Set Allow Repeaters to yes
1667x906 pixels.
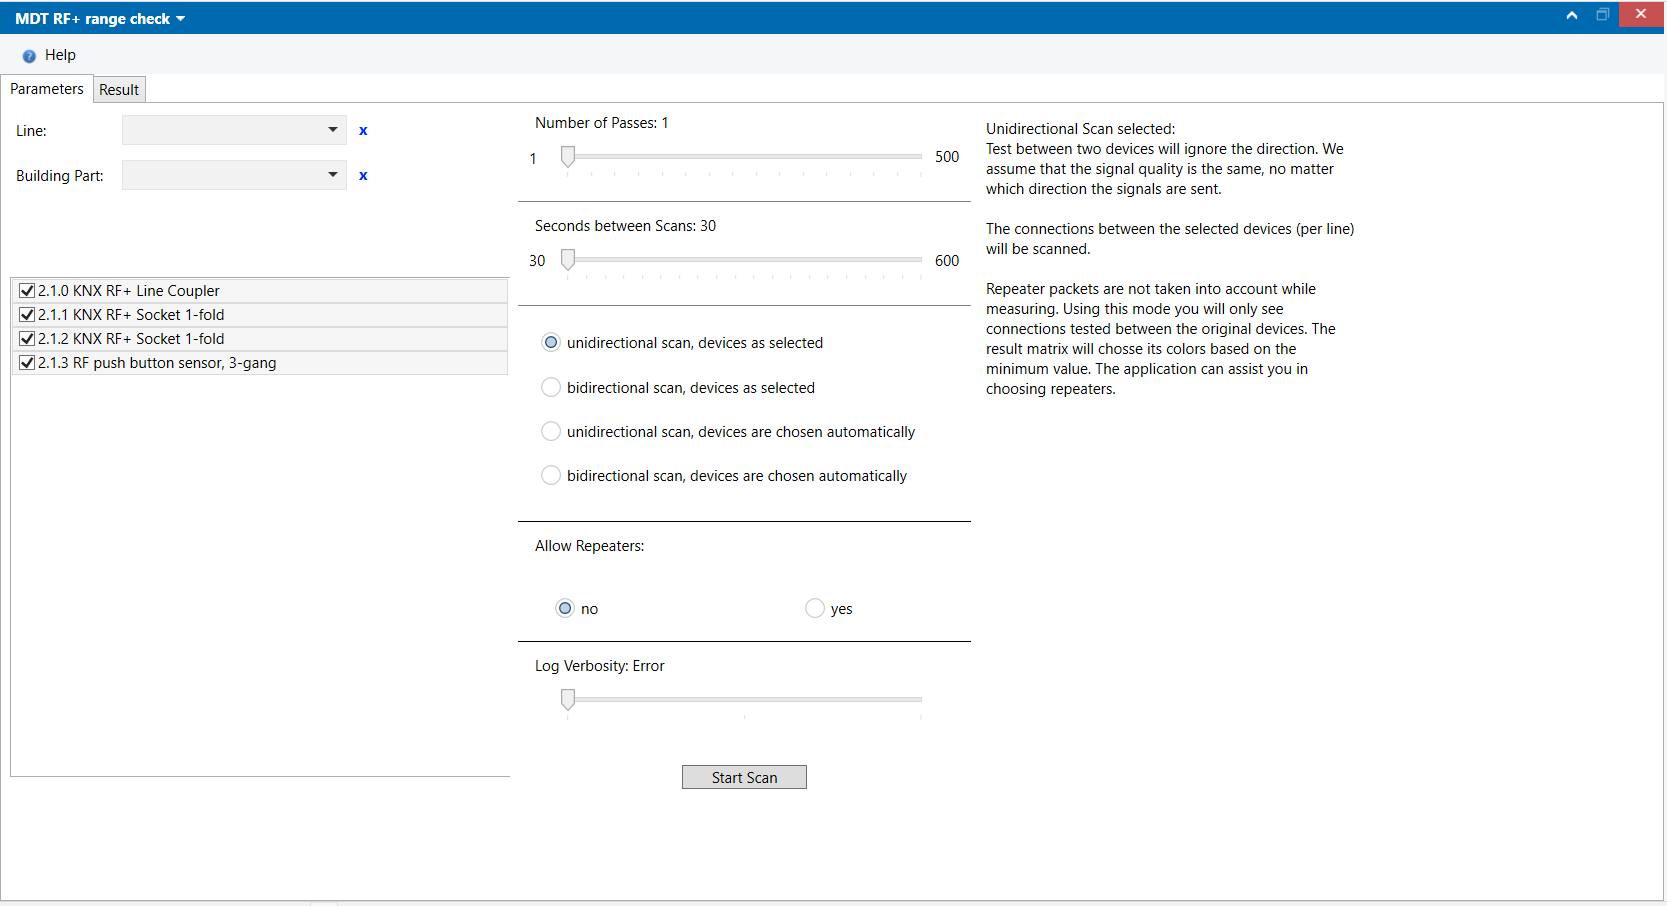point(815,608)
